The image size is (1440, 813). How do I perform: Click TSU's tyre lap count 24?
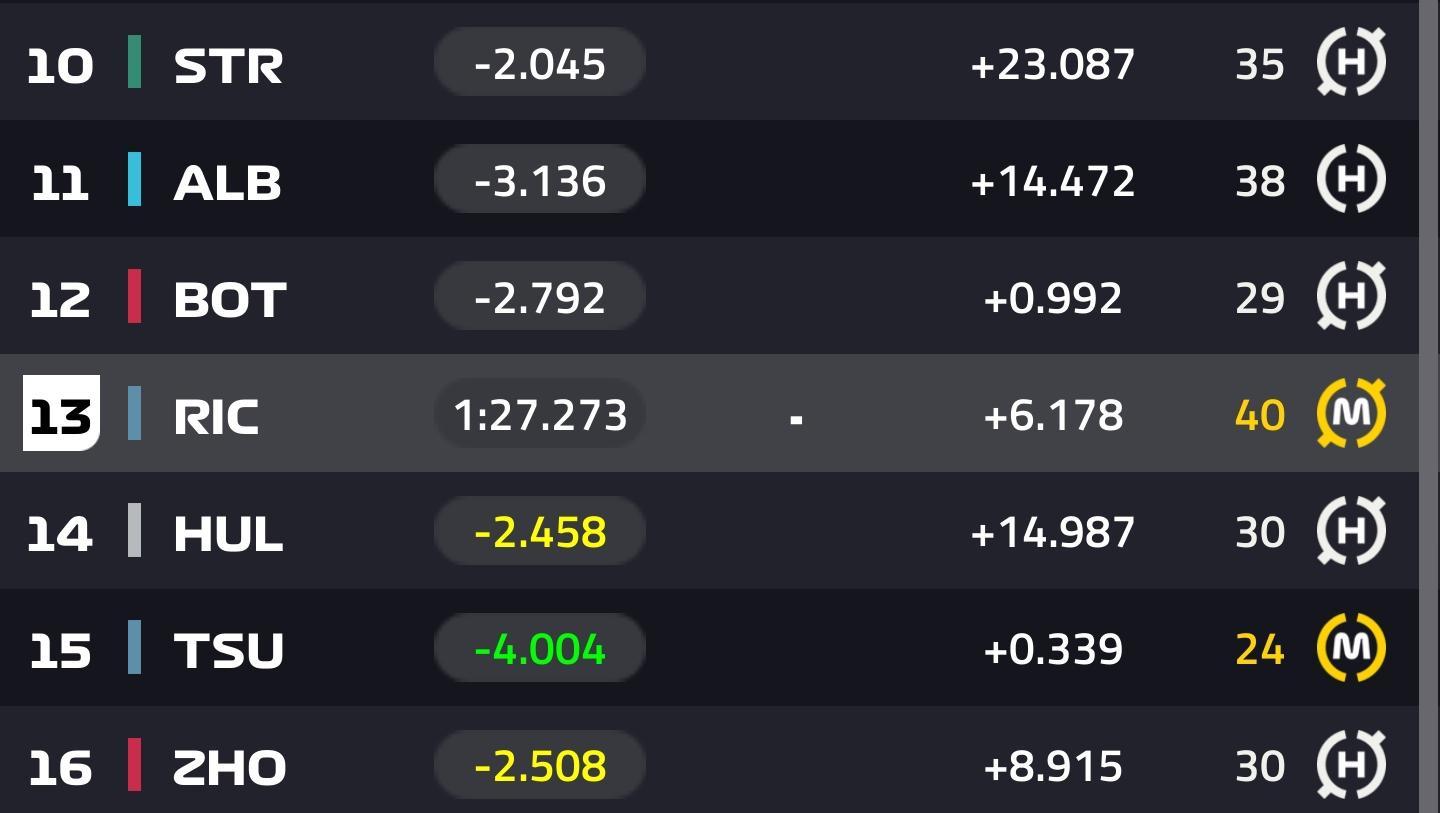[1260, 649]
